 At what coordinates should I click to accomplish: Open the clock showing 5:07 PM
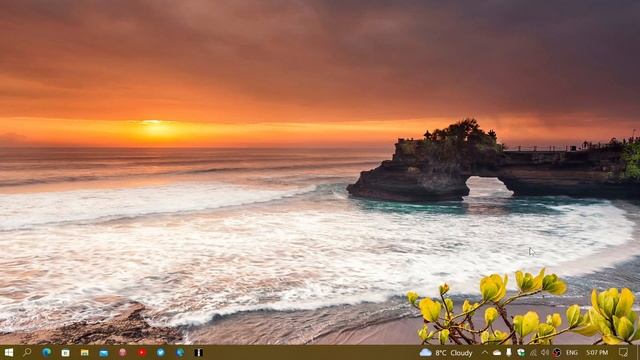[x=597, y=352]
